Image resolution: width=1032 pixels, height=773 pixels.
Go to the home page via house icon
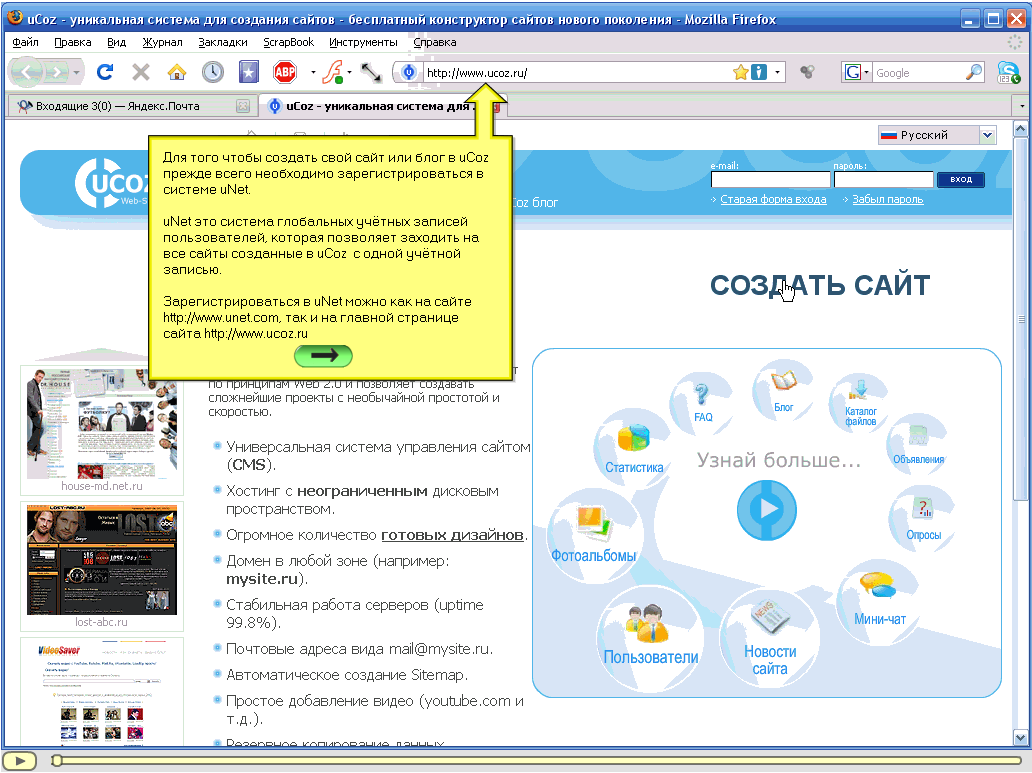pyautogui.click(x=176, y=72)
